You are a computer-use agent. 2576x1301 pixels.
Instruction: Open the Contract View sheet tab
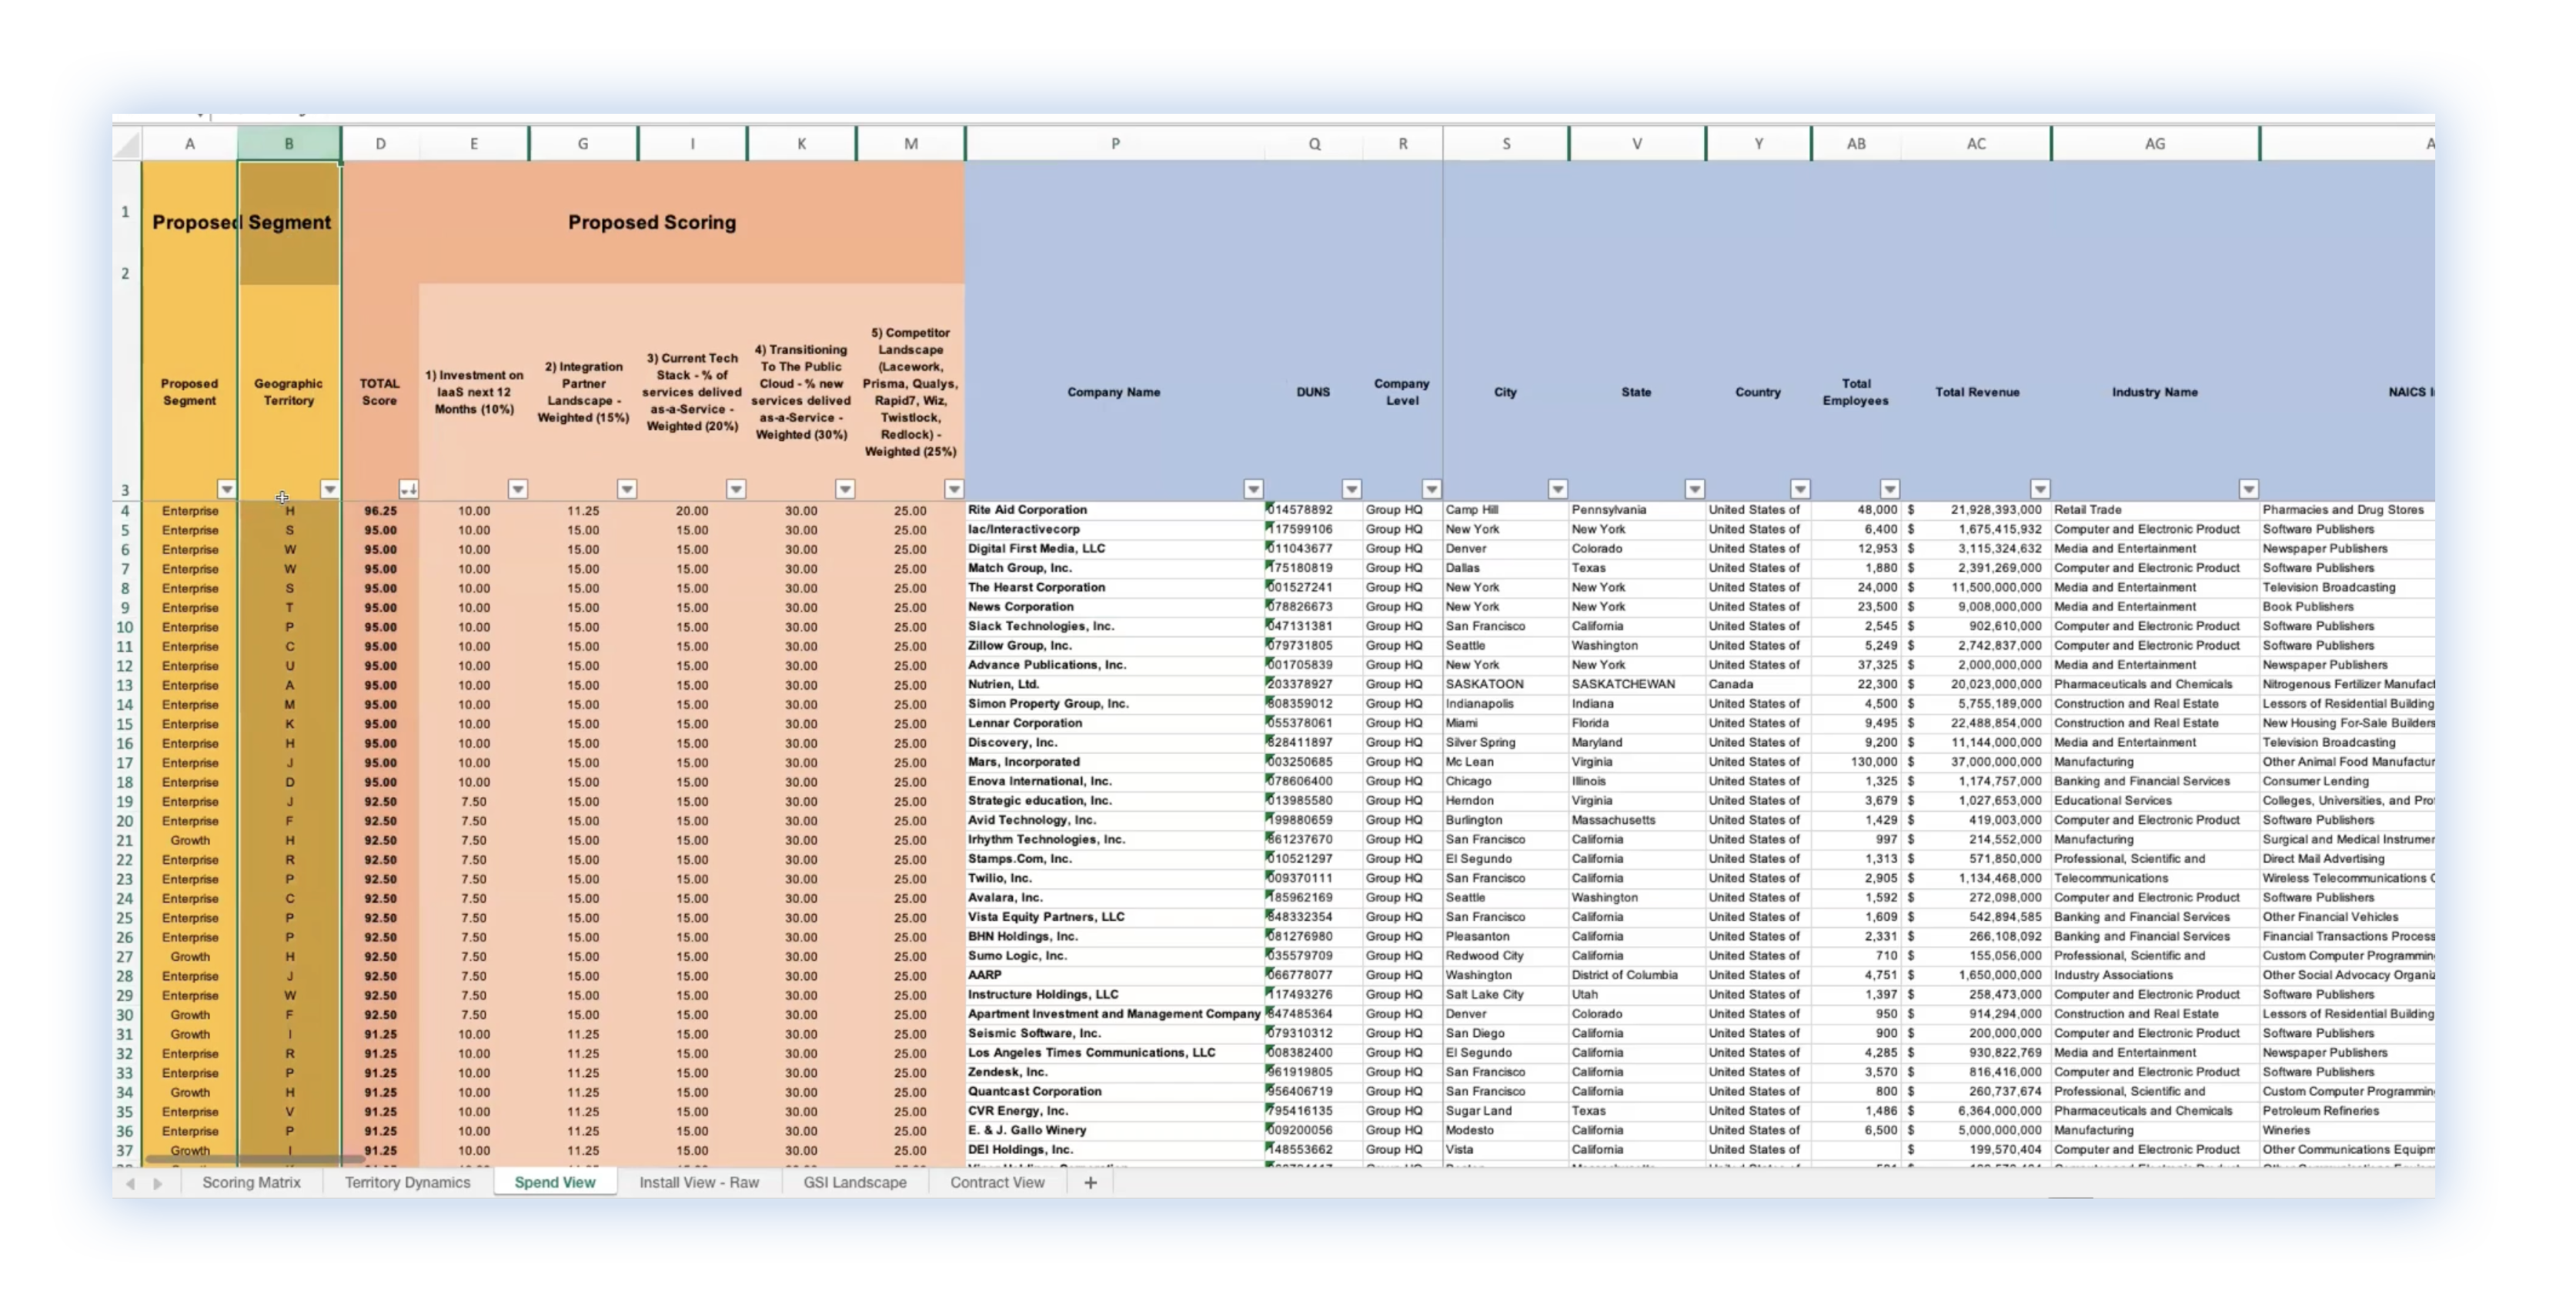tap(997, 1183)
